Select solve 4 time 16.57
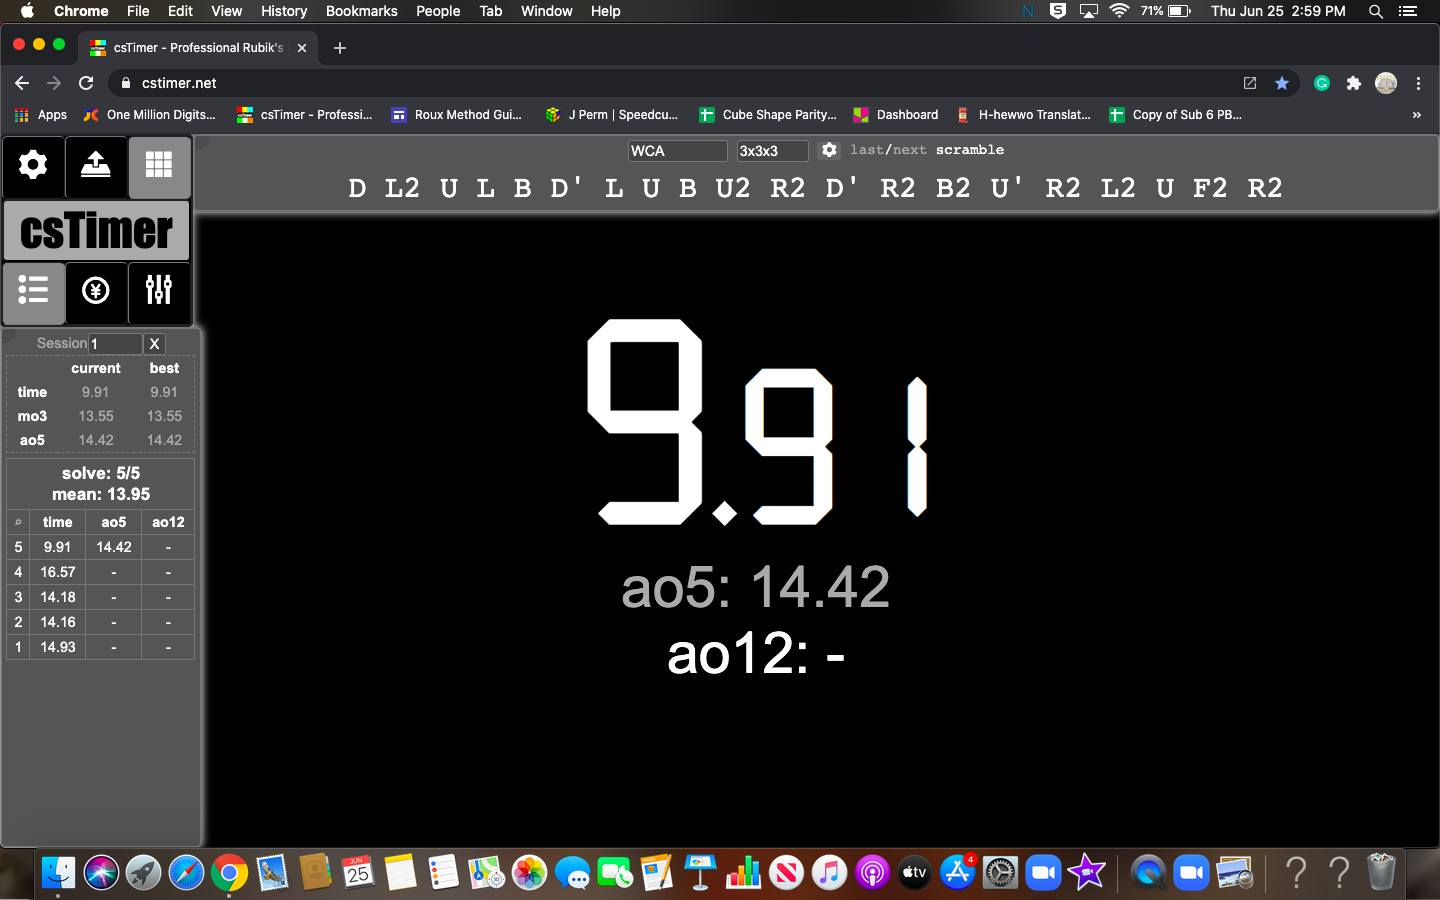 tap(57, 572)
